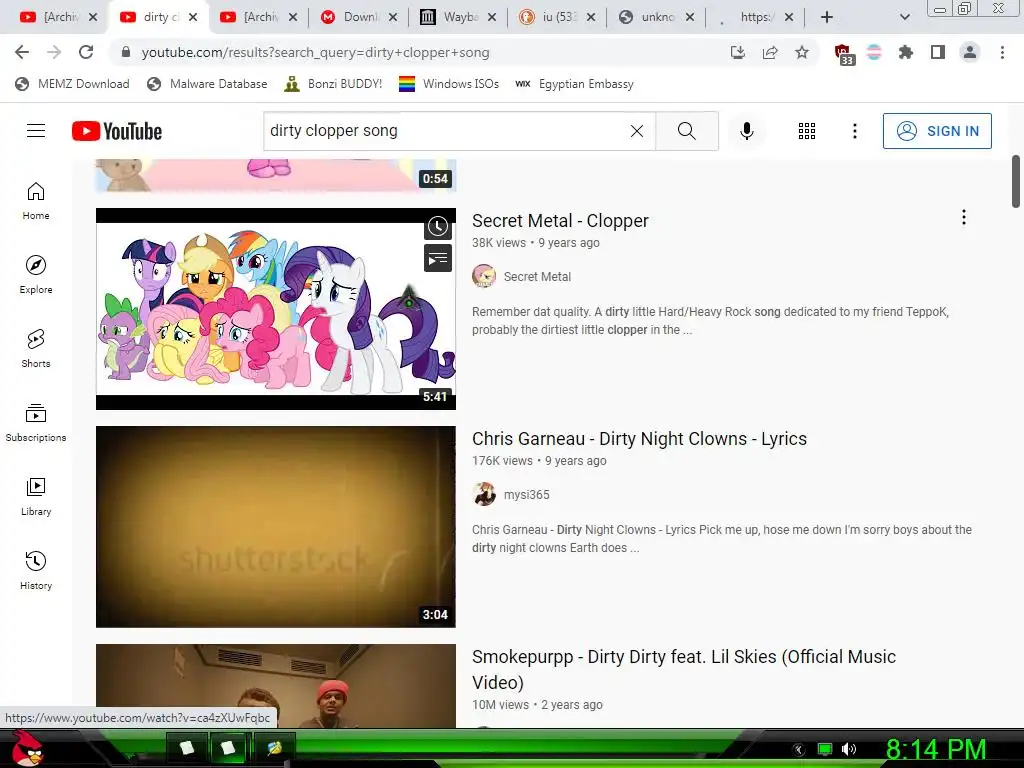Click the 8:14 PM taskbar clock
Image resolution: width=1024 pixels, height=768 pixels.
(x=936, y=749)
